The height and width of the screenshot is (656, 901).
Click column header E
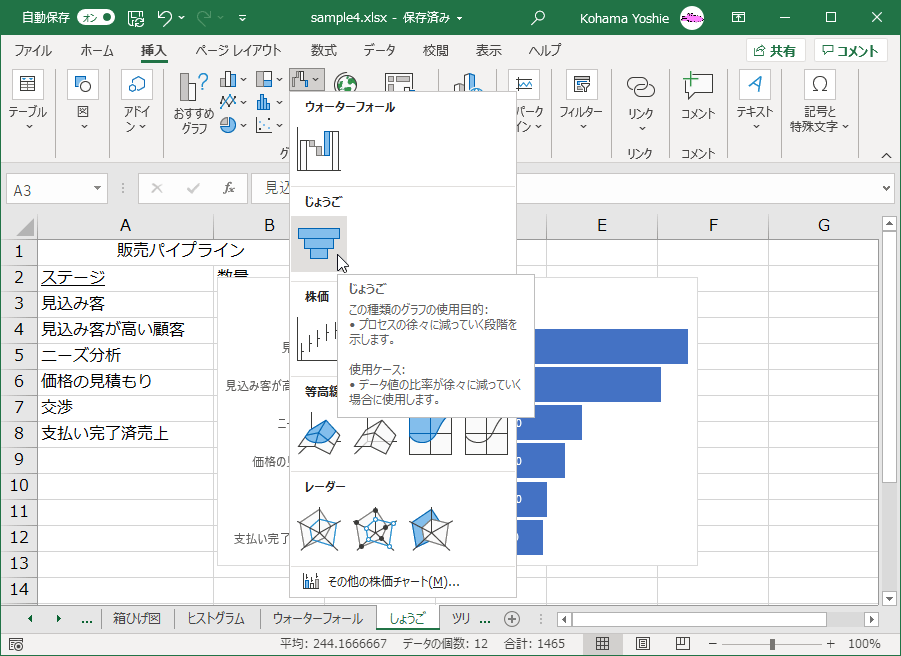point(602,225)
